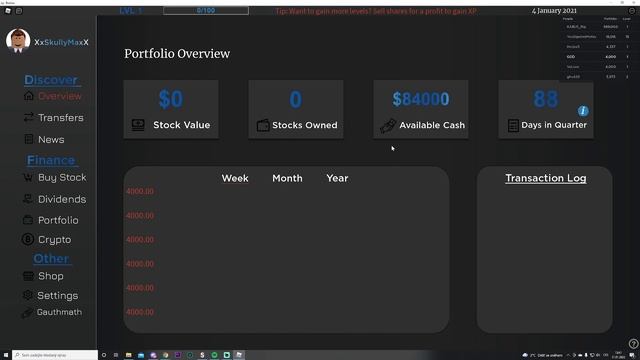Click the Discover section heading
Viewport: 640px width, 360px height.
coord(51,80)
